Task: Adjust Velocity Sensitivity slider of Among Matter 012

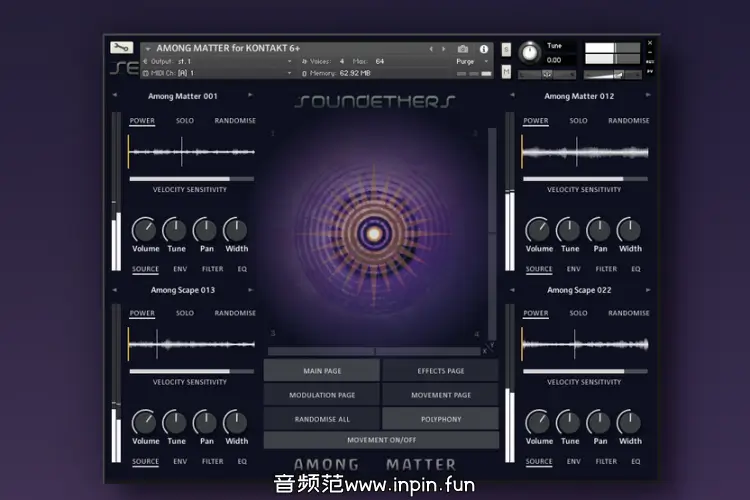Action: click(585, 179)
